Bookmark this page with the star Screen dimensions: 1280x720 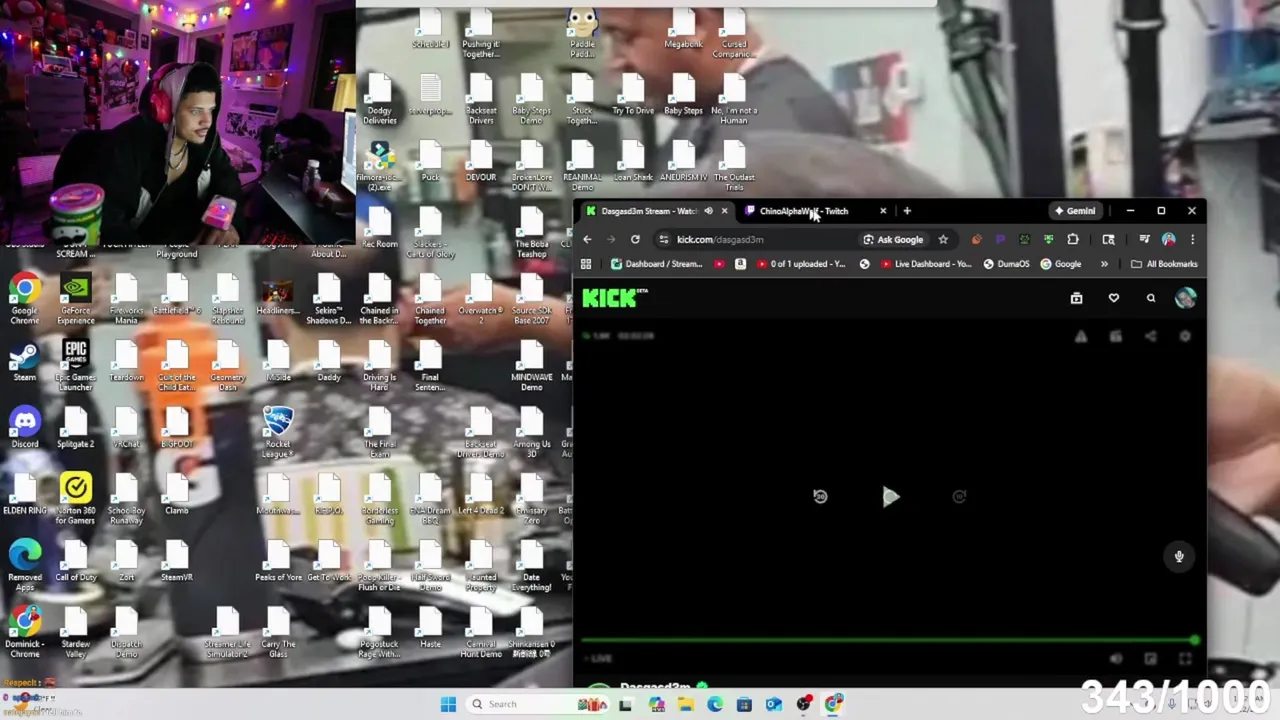(x=943, y=240)
